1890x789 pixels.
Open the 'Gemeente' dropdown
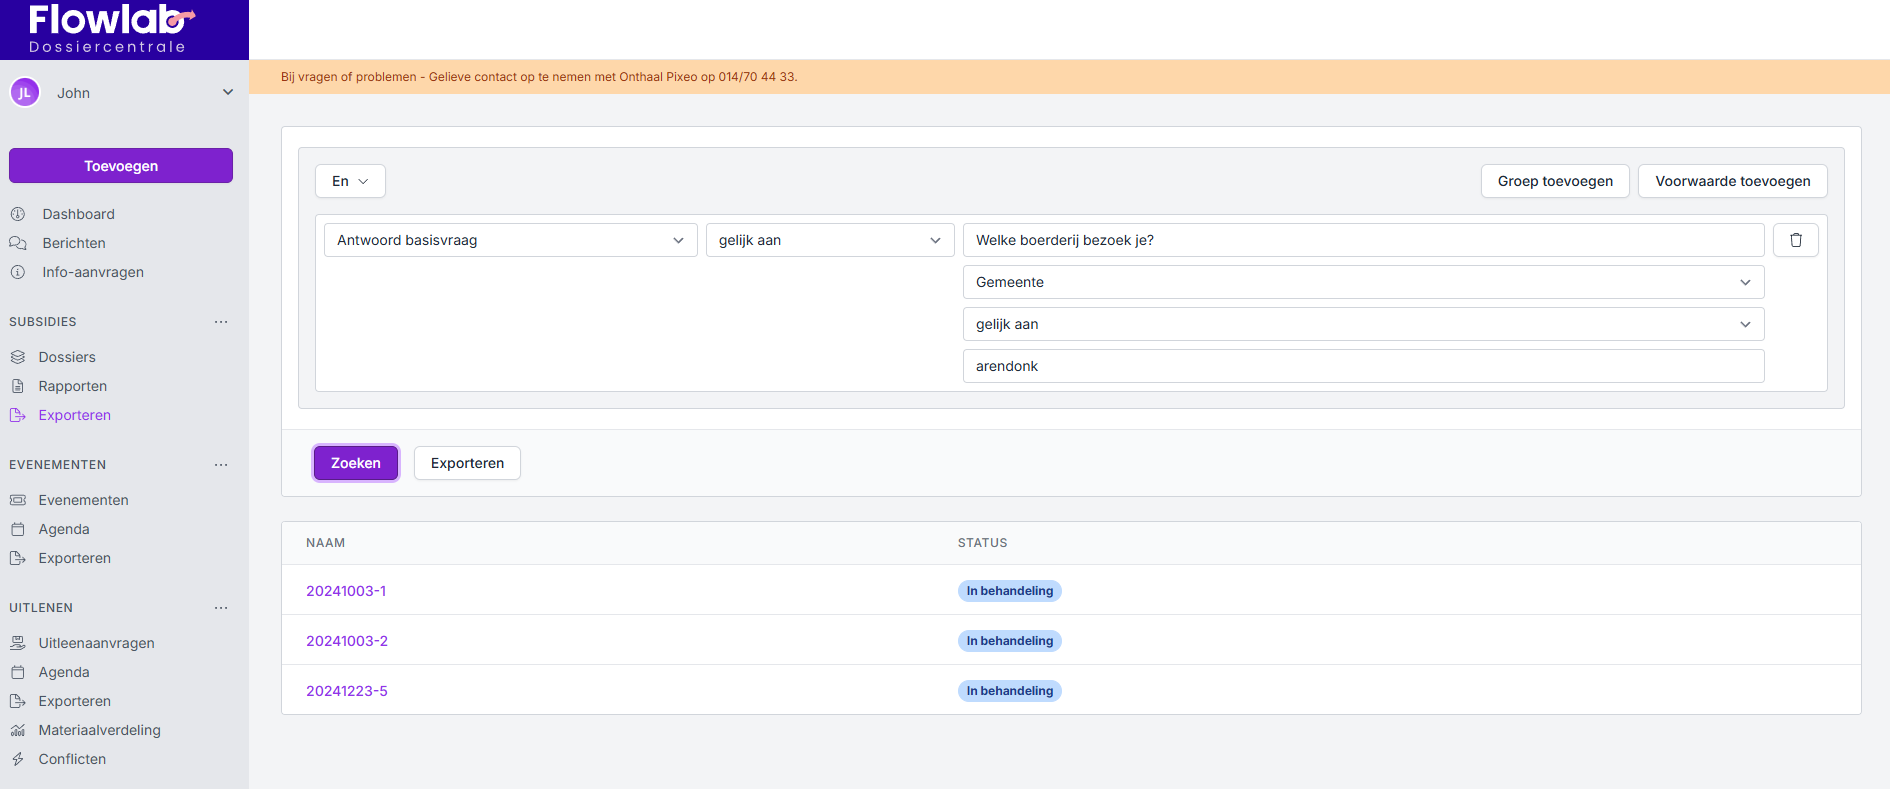(1362, 282)
